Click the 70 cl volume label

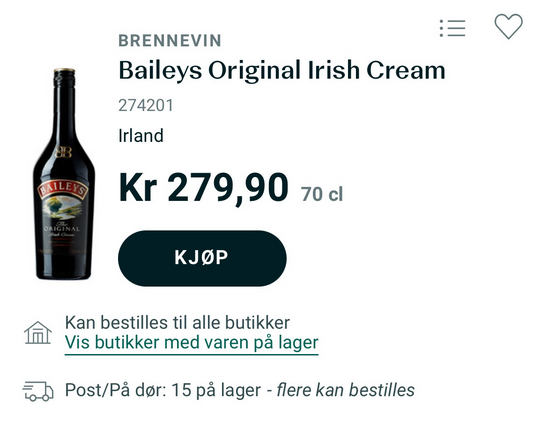point(322,194)
